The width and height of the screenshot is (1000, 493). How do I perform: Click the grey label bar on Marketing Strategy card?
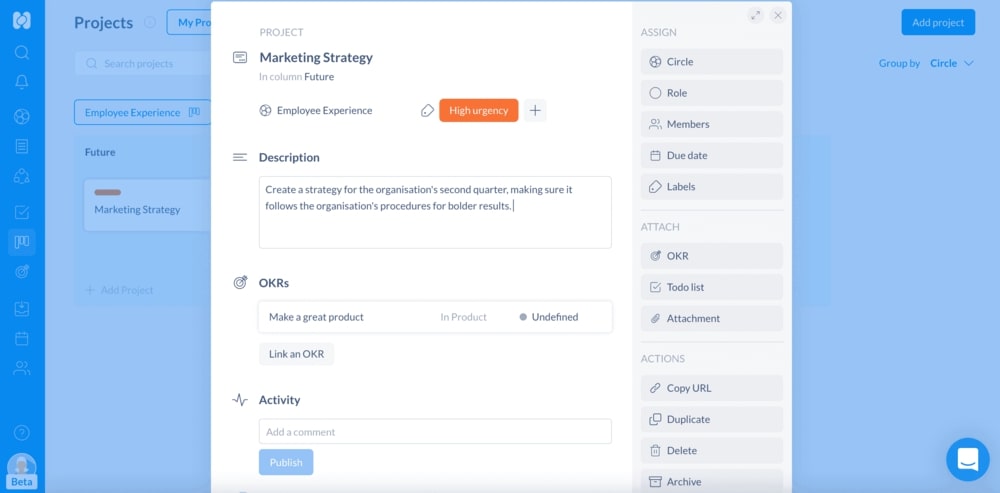click(108, 192)
